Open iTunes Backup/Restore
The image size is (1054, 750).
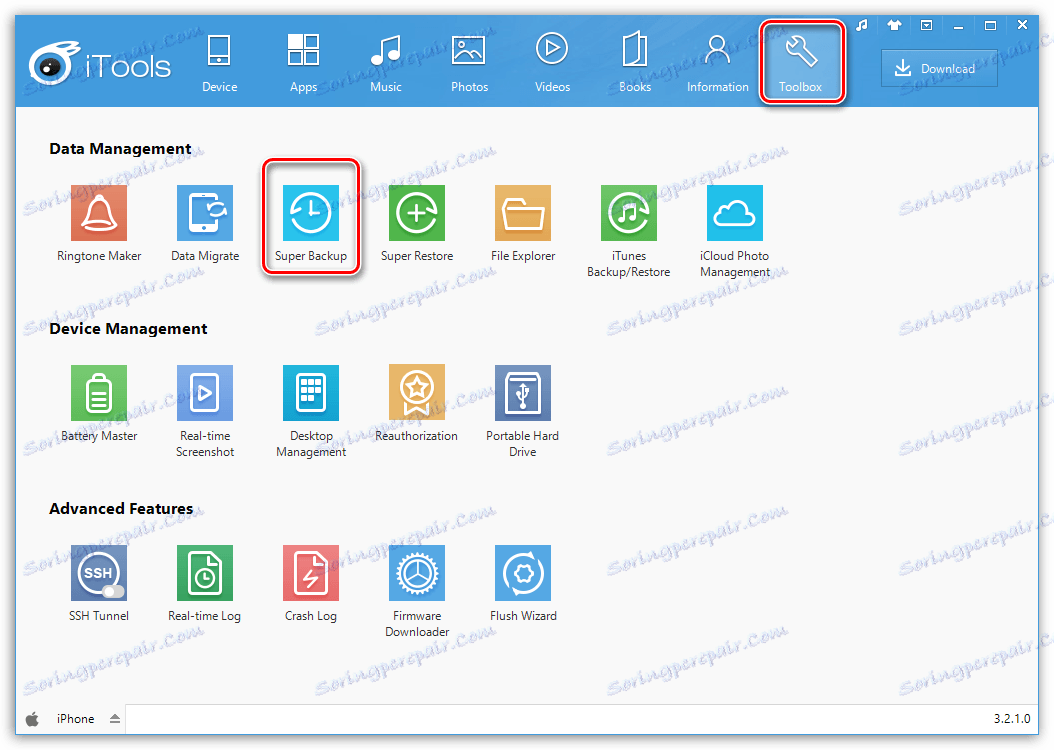tap(629, 213)
